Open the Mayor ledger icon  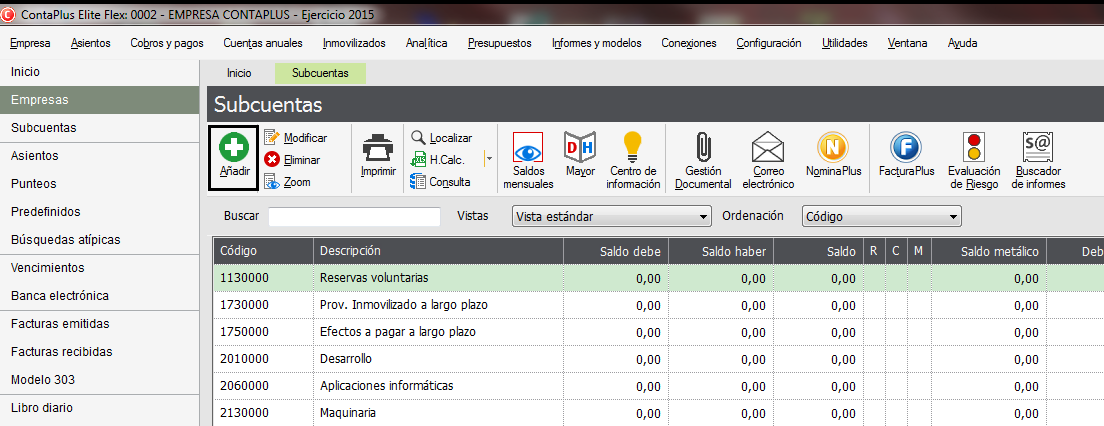pyautogui.click(x=581, y=146)
